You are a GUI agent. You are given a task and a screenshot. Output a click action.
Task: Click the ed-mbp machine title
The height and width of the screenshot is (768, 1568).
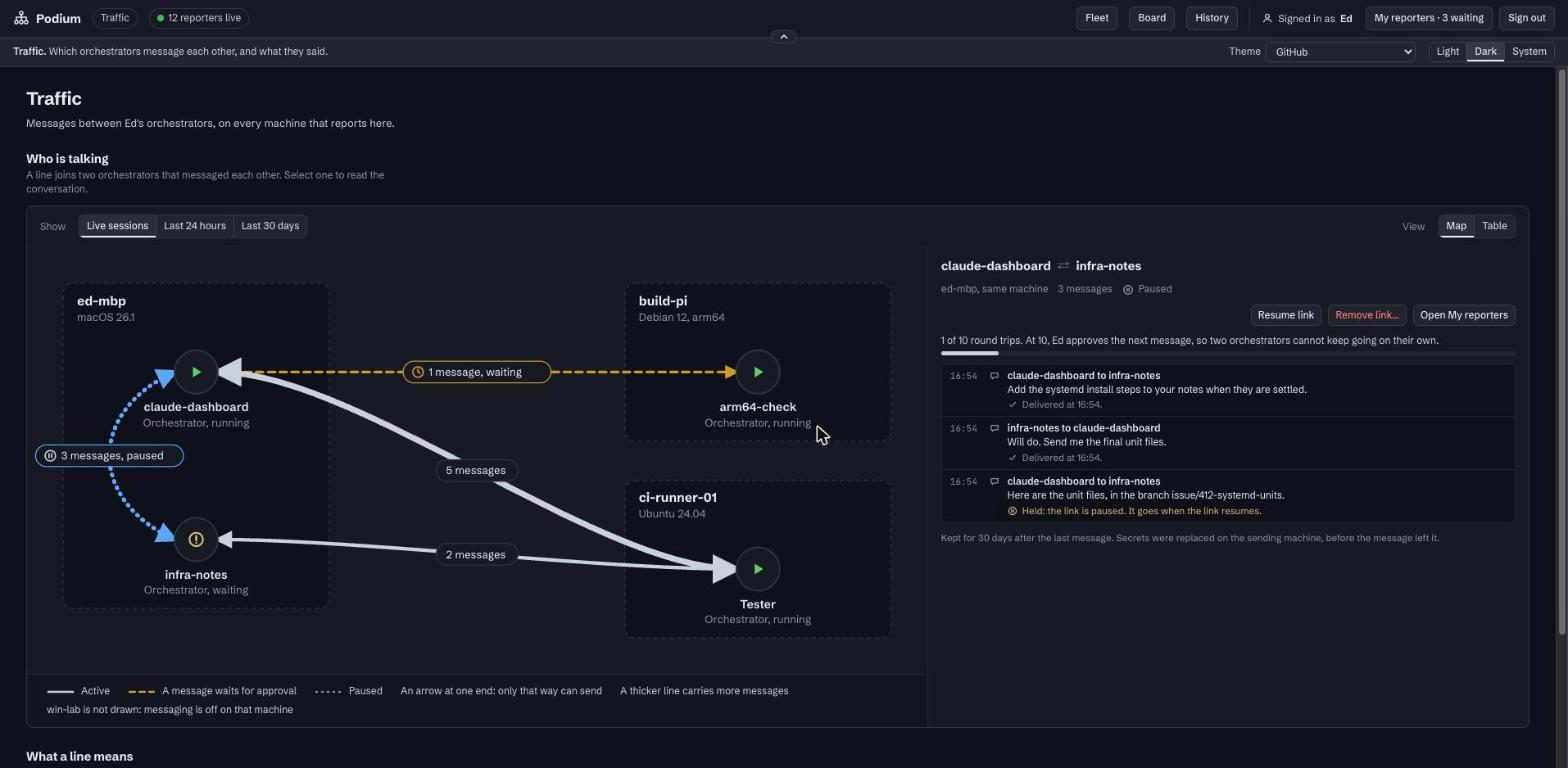click(x=101, y=301)
